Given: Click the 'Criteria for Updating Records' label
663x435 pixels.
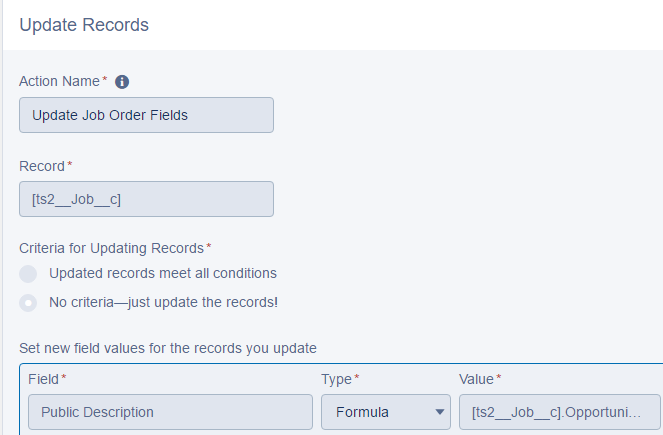Looking at the screenshot, I should point(111,247).
